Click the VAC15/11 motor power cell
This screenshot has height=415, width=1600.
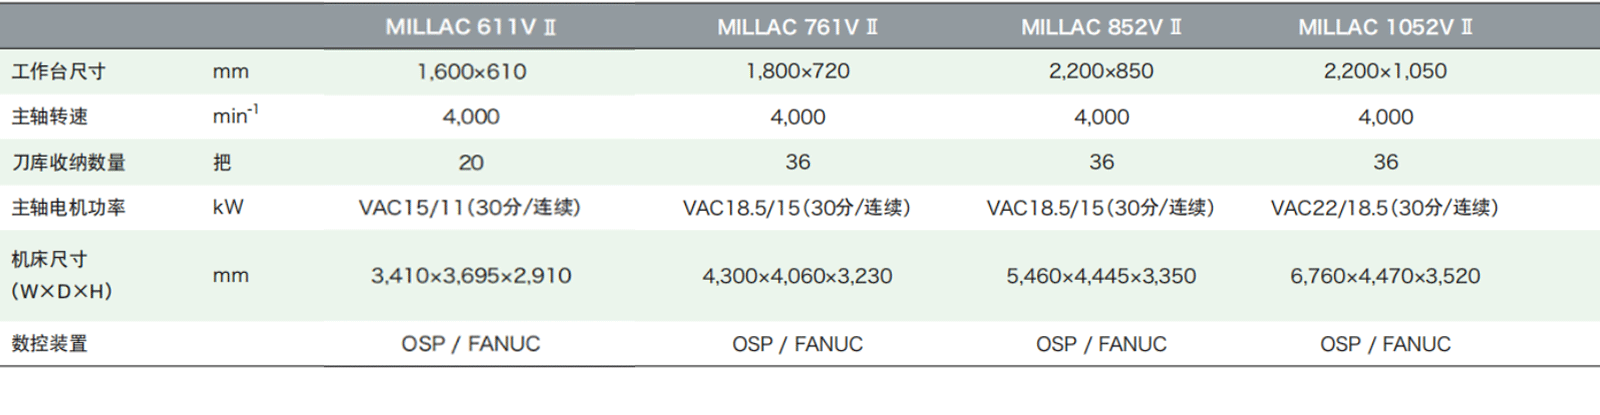tap(470, 208)
